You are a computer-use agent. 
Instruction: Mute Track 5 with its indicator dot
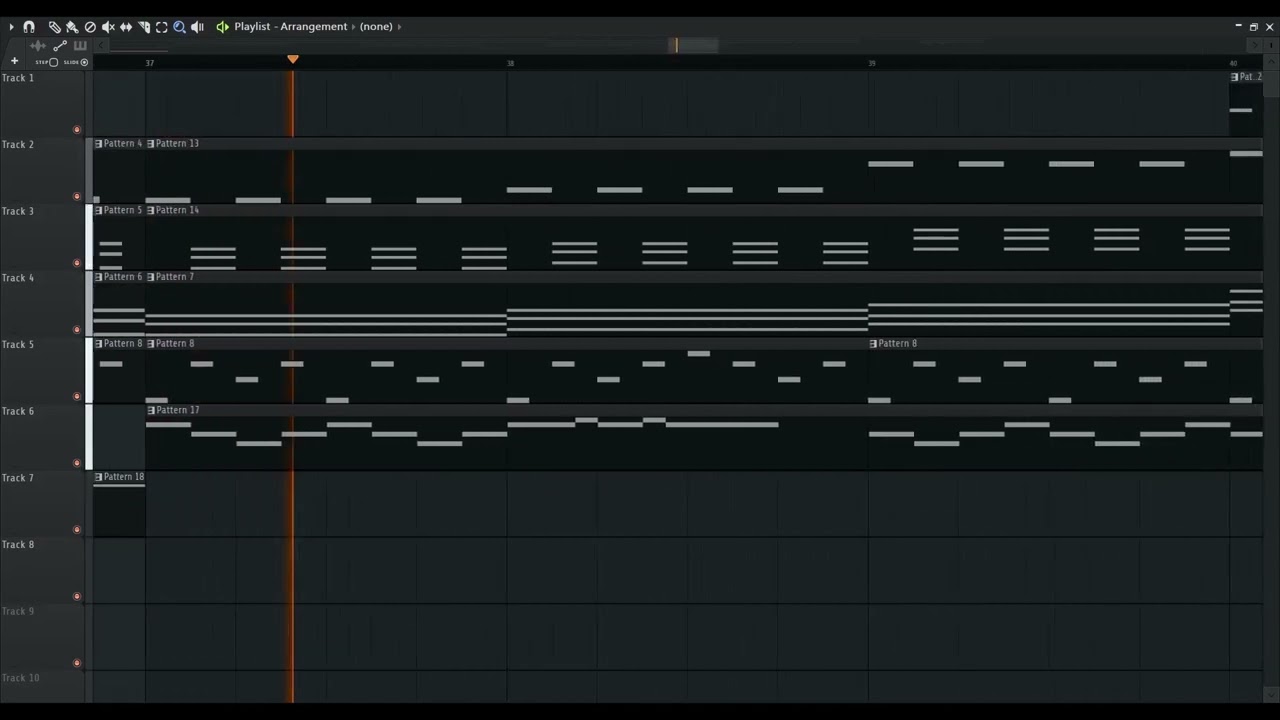[x=77, y=396]
